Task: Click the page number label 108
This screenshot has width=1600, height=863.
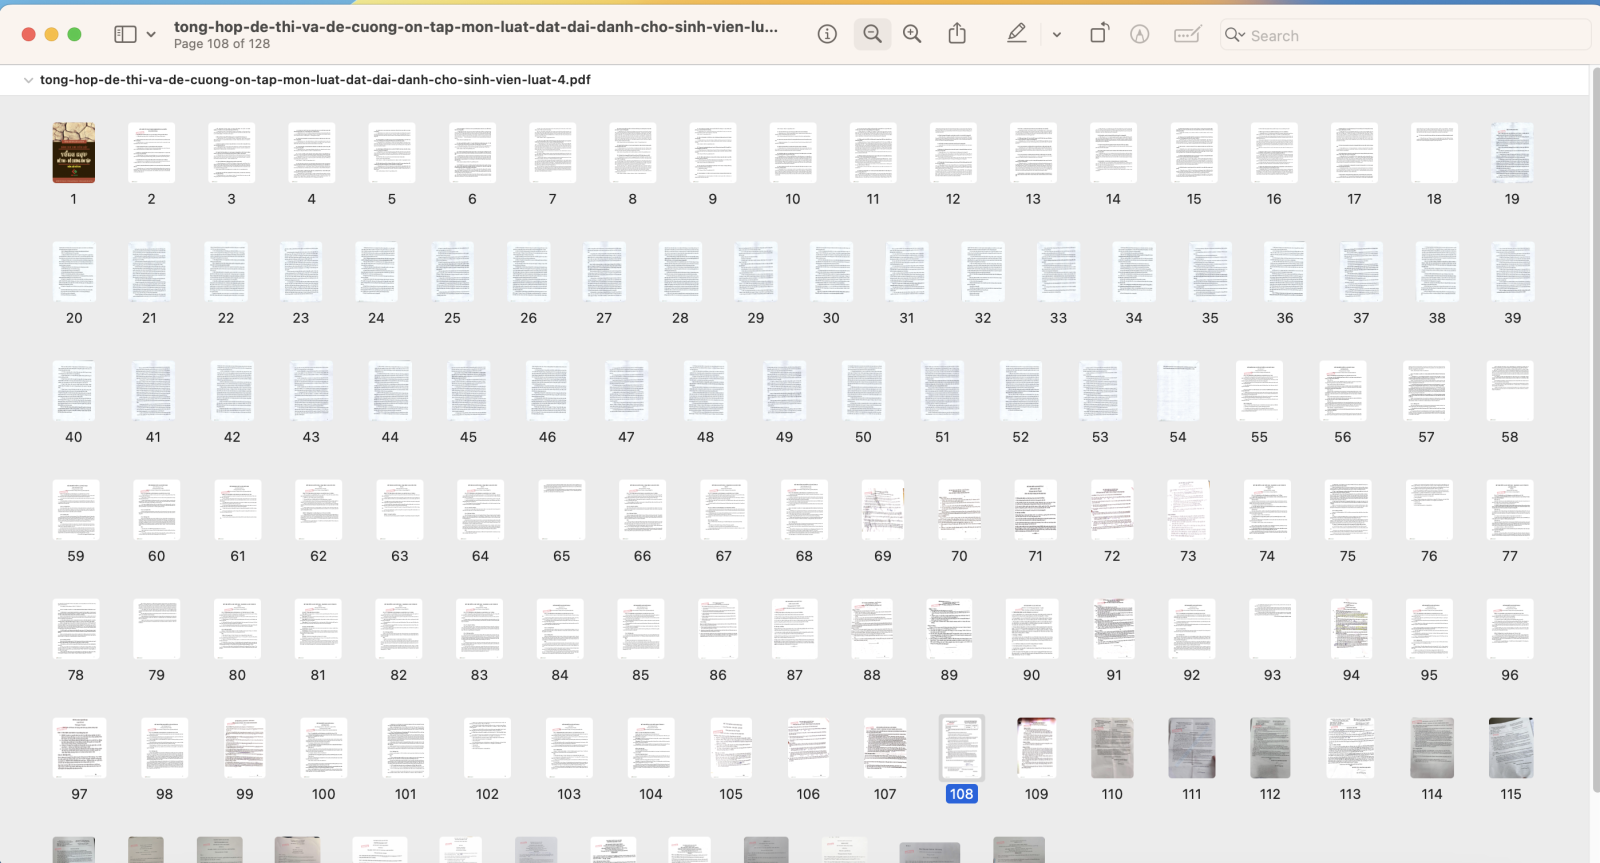Action: point(961,794)
